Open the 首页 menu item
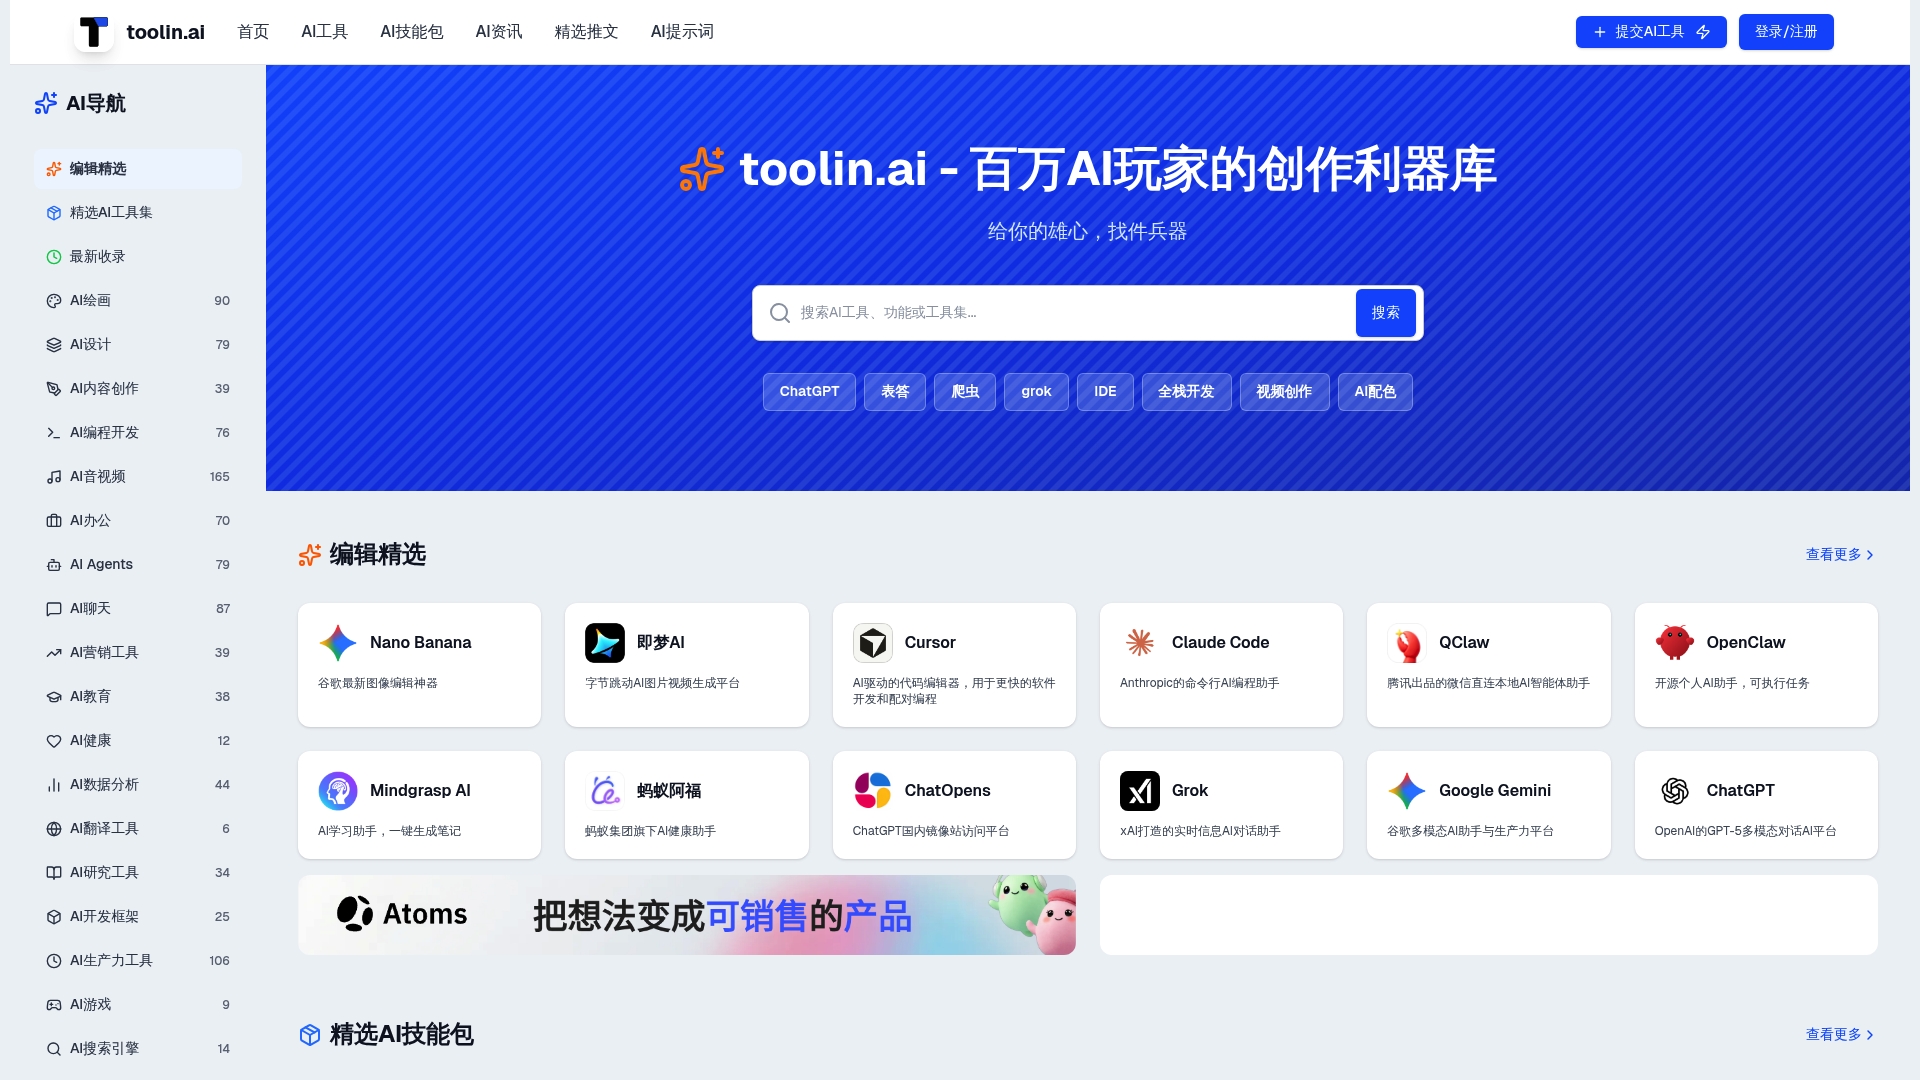Viewport: 1920px width, 1080px height. tap(252, 31)
